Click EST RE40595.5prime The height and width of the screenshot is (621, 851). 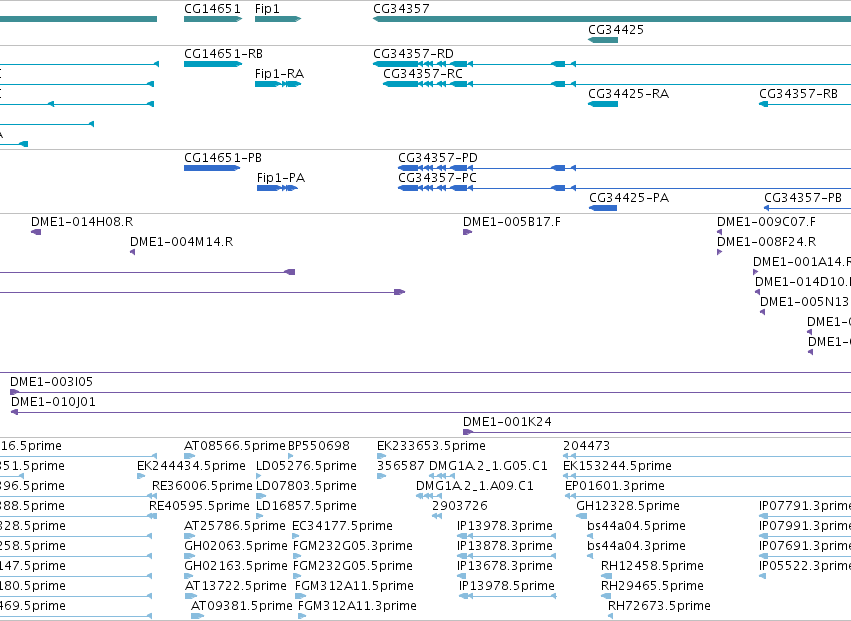coord(199,506)
